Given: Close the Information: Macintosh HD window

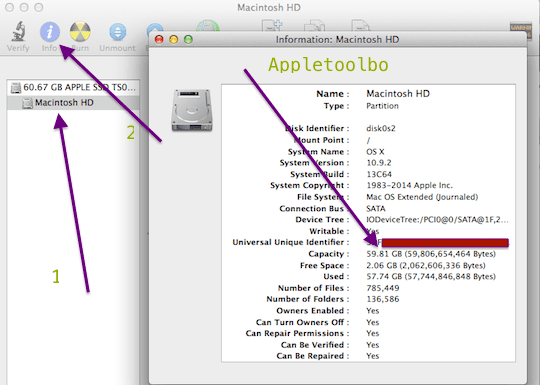Looking at the screenshot, I should point(159,39).
